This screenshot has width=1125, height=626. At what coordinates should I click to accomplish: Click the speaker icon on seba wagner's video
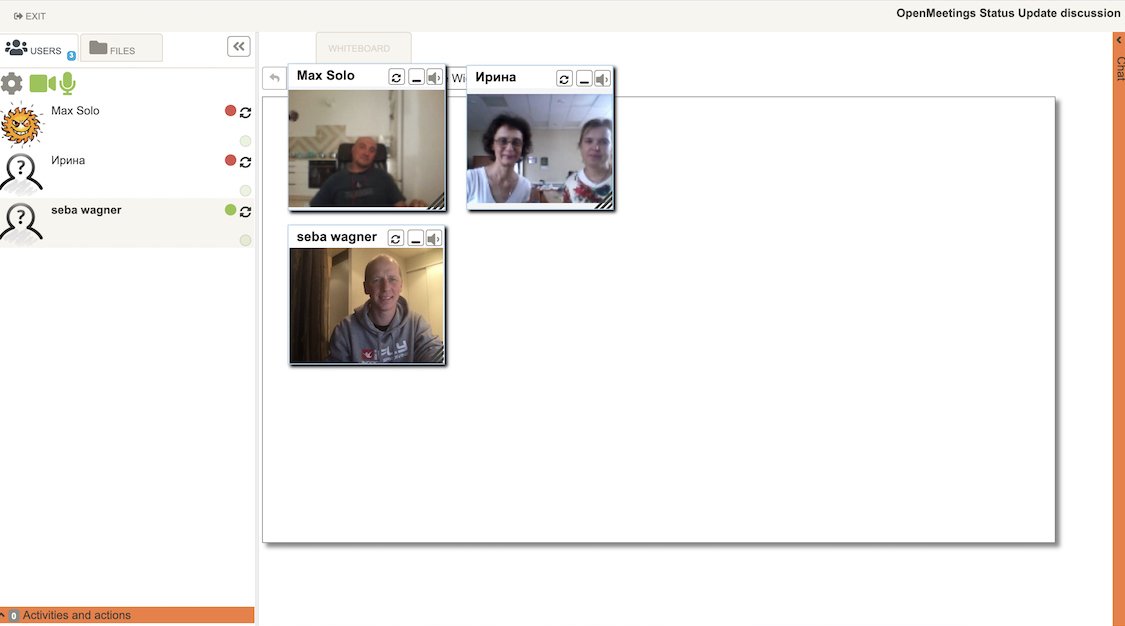point(434,238)
